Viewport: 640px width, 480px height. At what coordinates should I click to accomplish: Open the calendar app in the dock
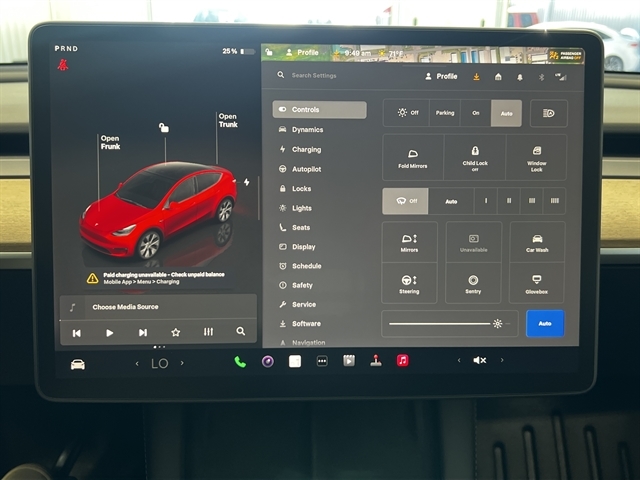pyautogui.click(x=295, y=361)
